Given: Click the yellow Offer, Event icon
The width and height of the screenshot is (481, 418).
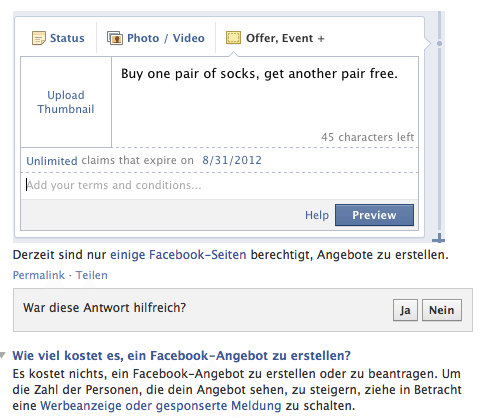Looking at the screenshot, I should click(233, 38).
